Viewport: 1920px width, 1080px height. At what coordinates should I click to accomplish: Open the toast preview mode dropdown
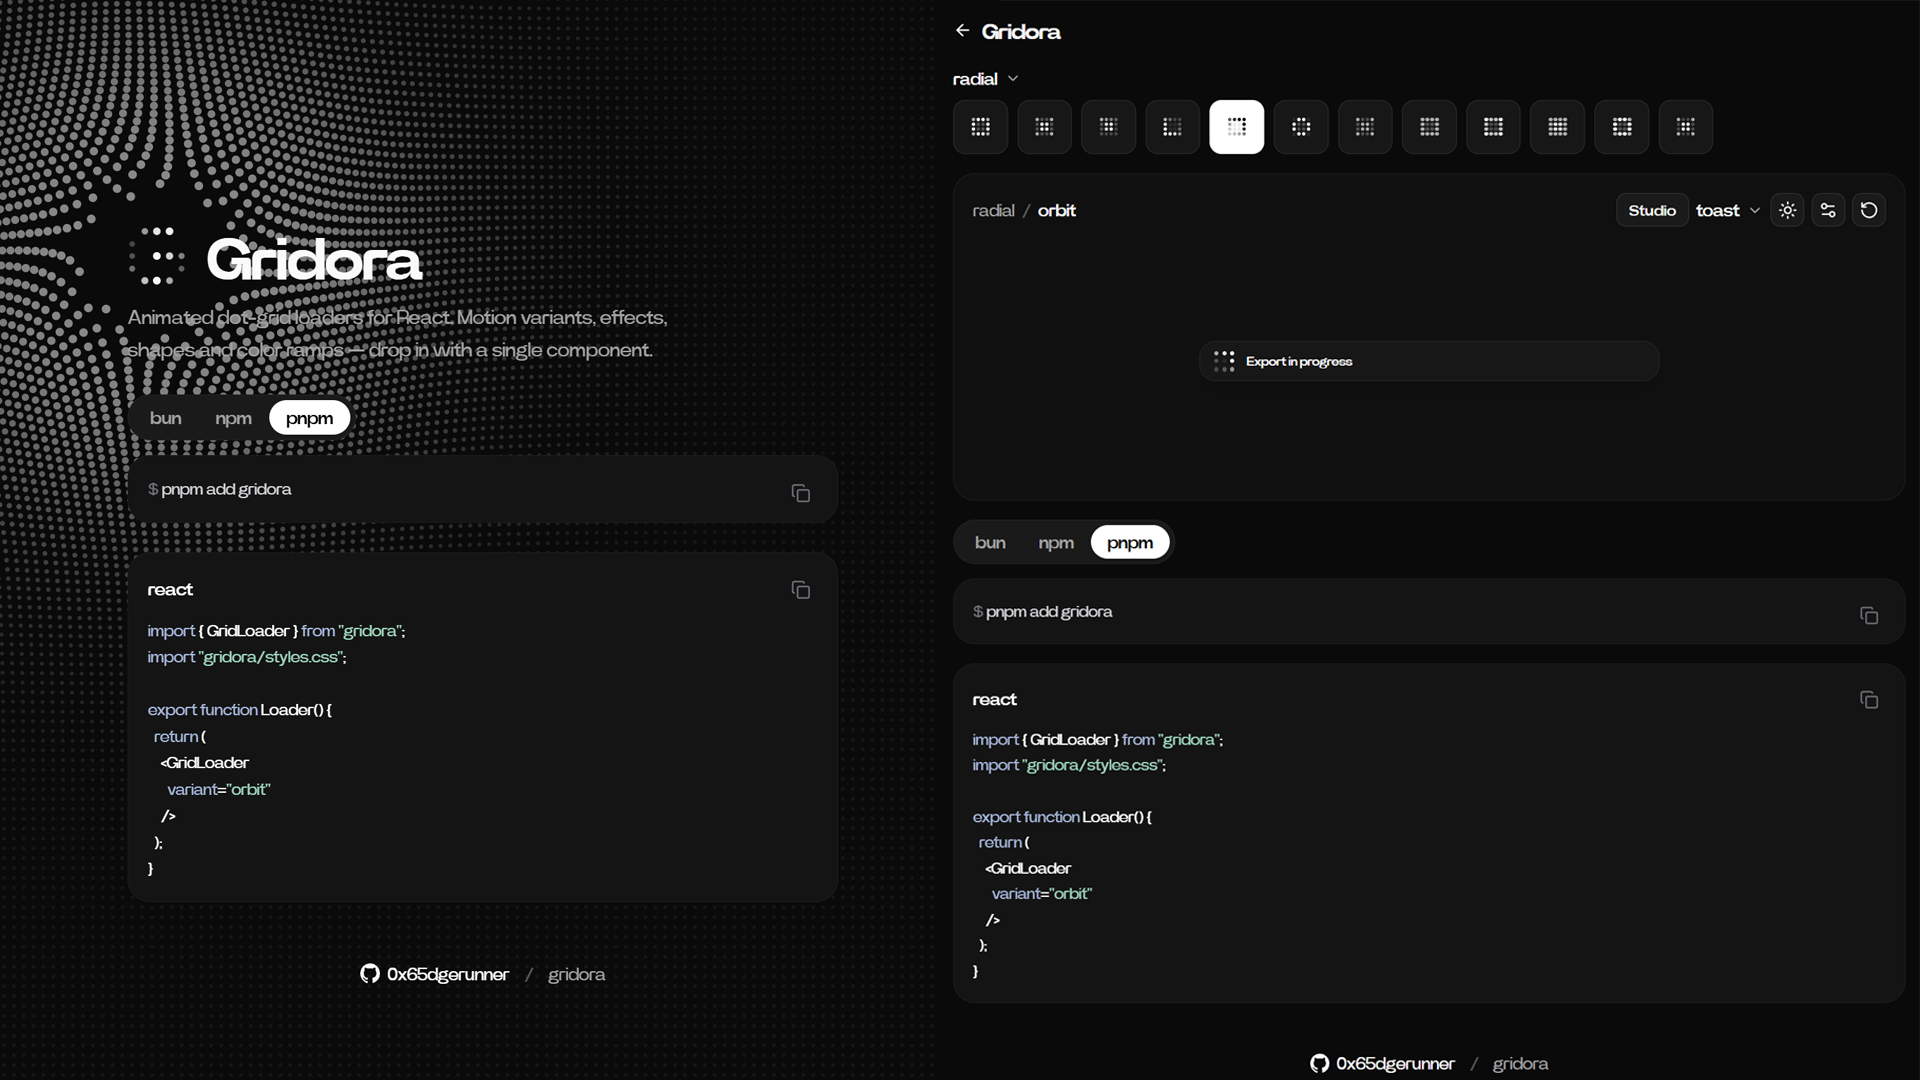1727,210
